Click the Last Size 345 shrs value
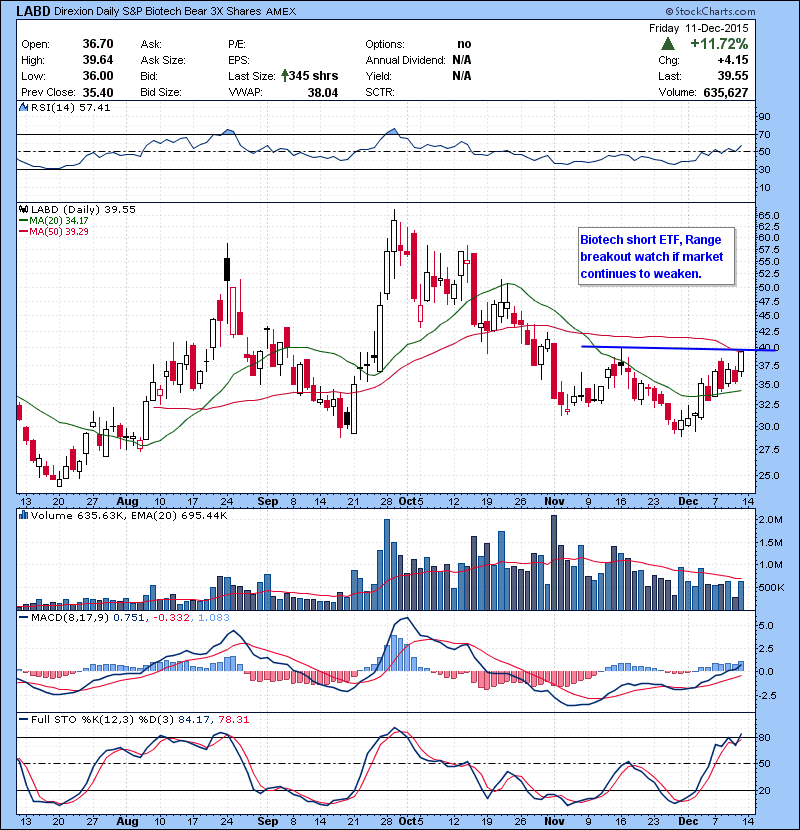The height and width of the screenshot is (830, 800). tap(313, 76)
